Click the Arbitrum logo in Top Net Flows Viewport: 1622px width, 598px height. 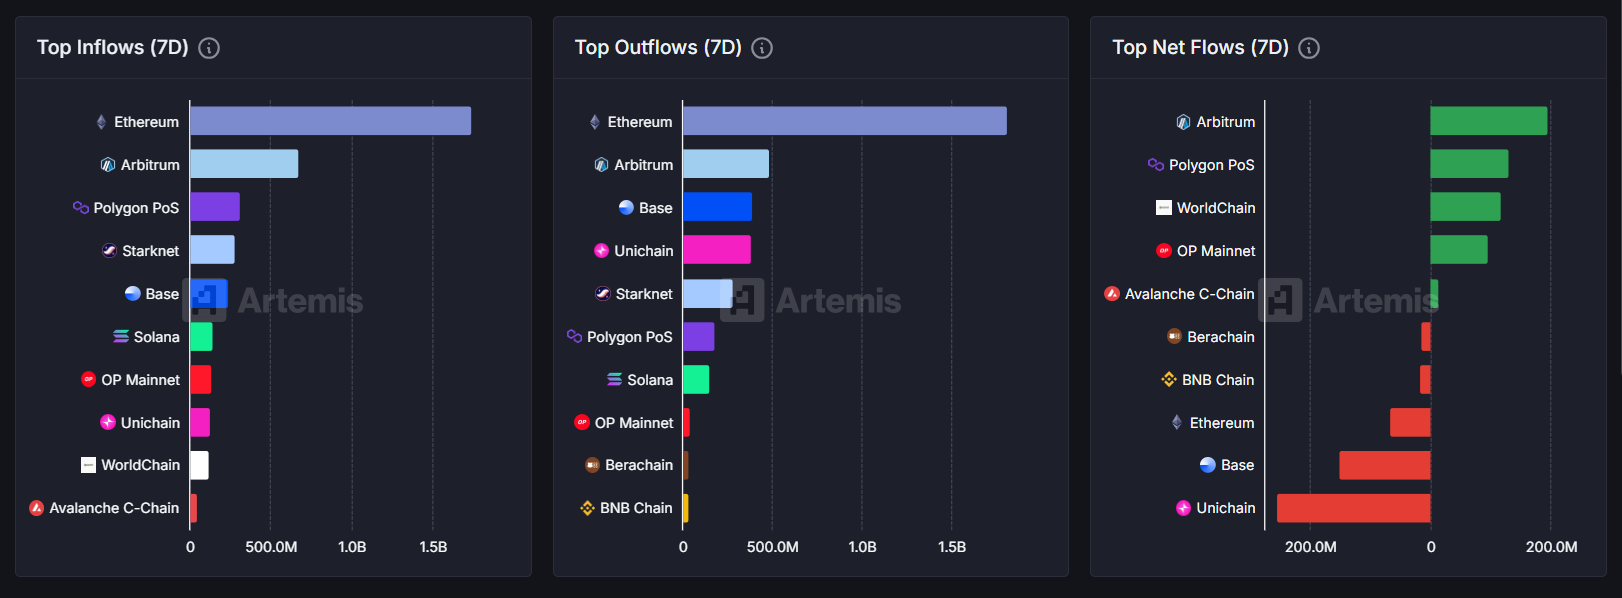[x=1183, y=122]
